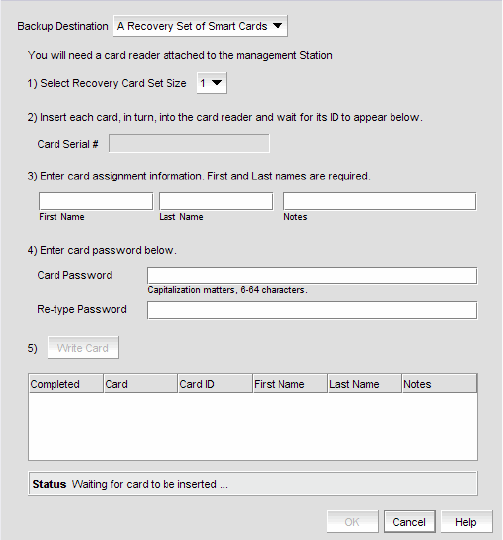The width and height of the screenshot is (503, 540).
Task: Click the empty card list table area
Action: (x=253, y=426)
